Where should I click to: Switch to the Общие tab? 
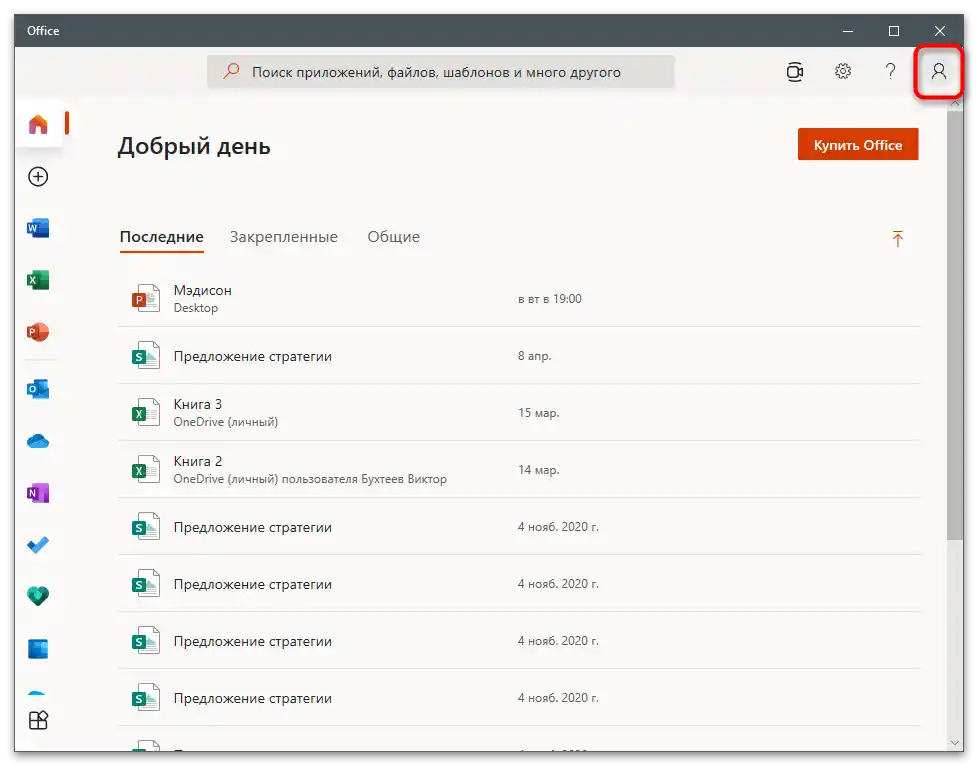(394, 237)
